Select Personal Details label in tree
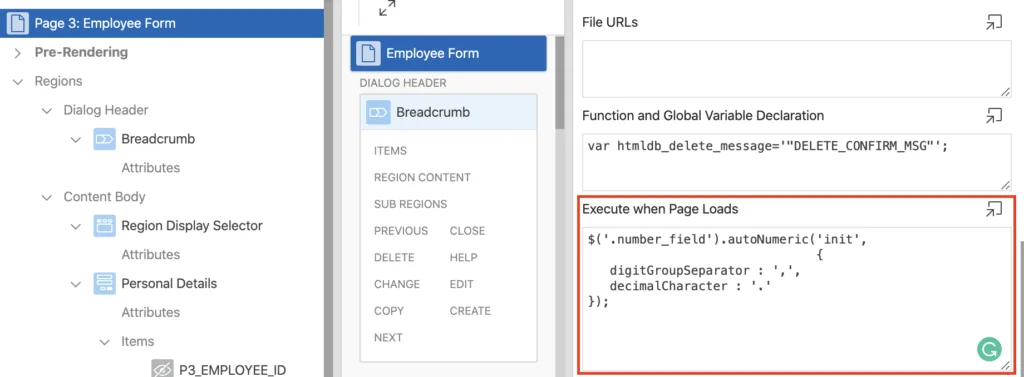The image size is (1024, 377). click(169, 284)
